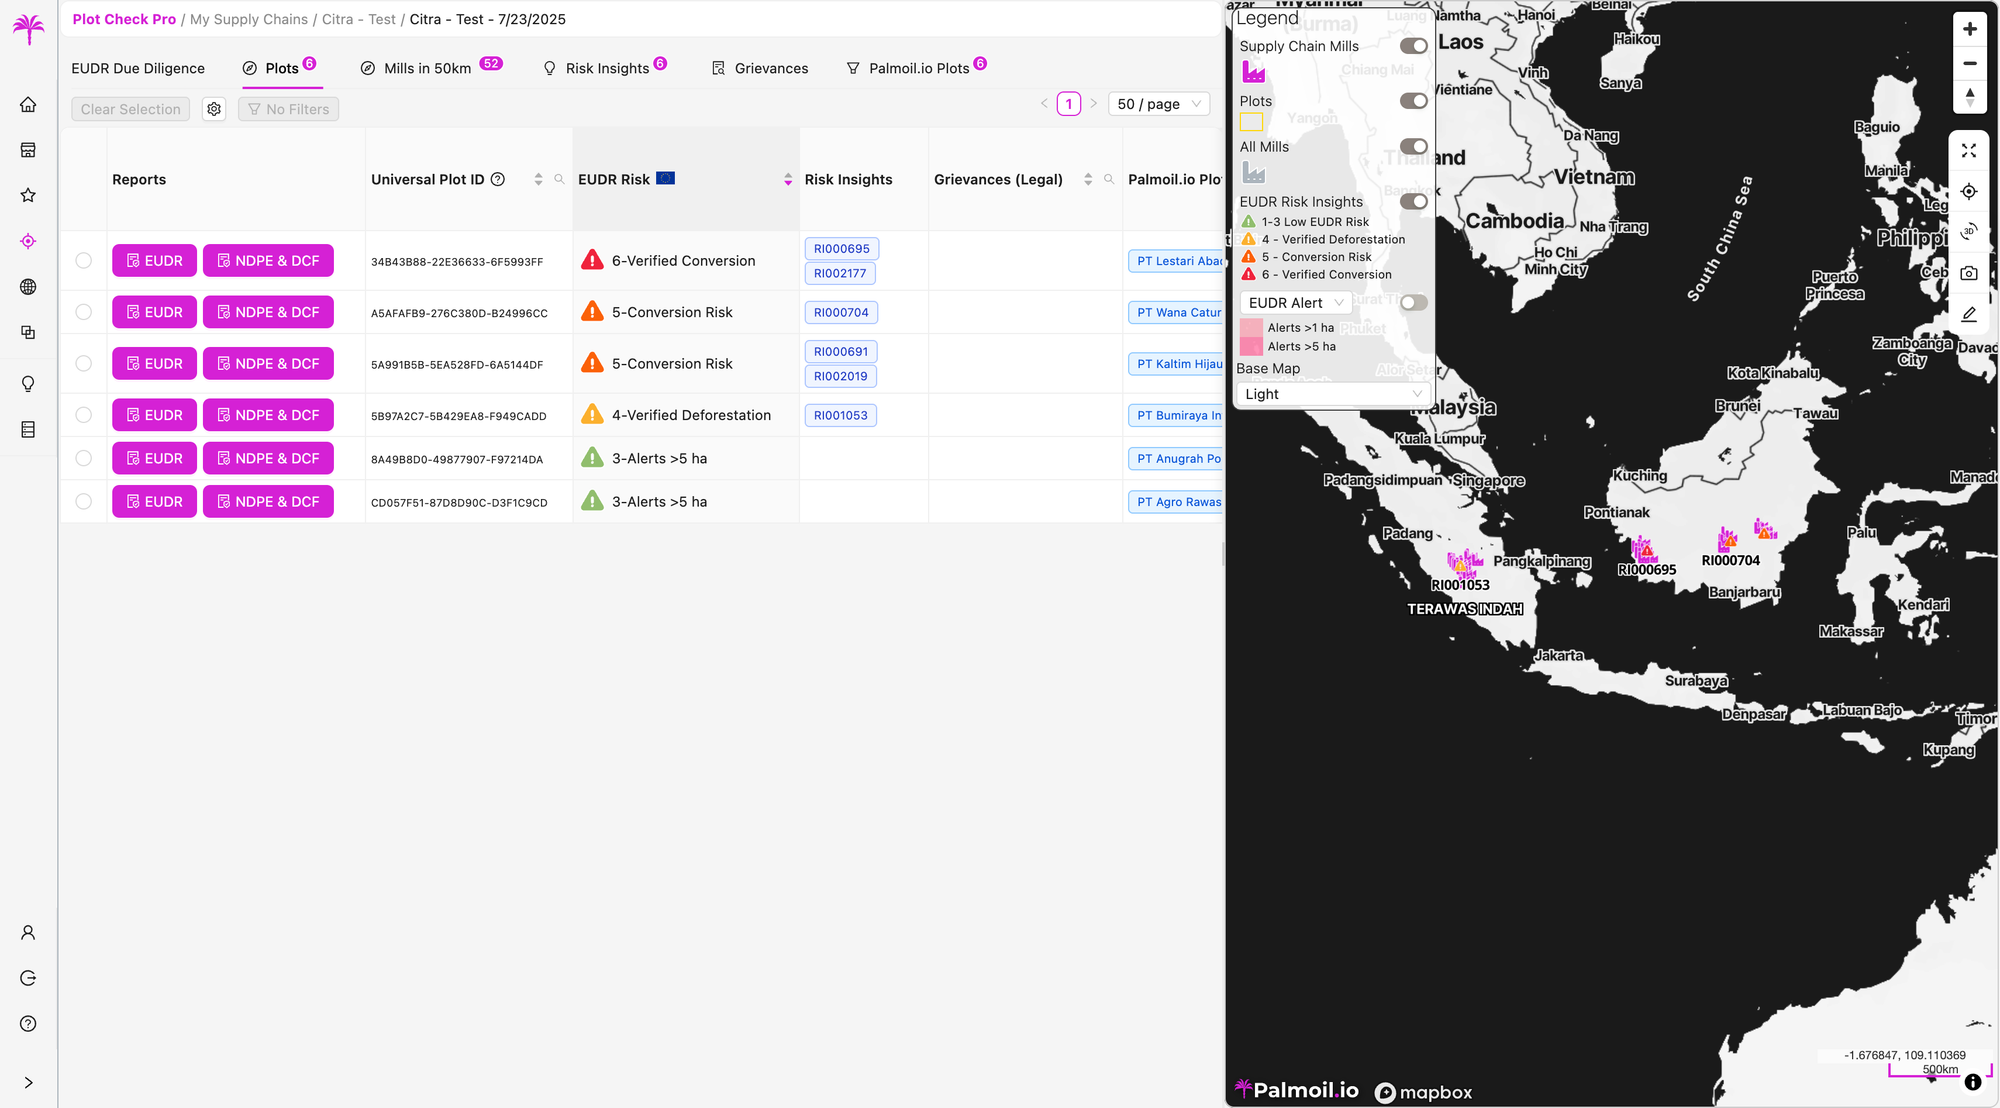
Task: Click the No Filters button
Action: click(x=288, y=109)
